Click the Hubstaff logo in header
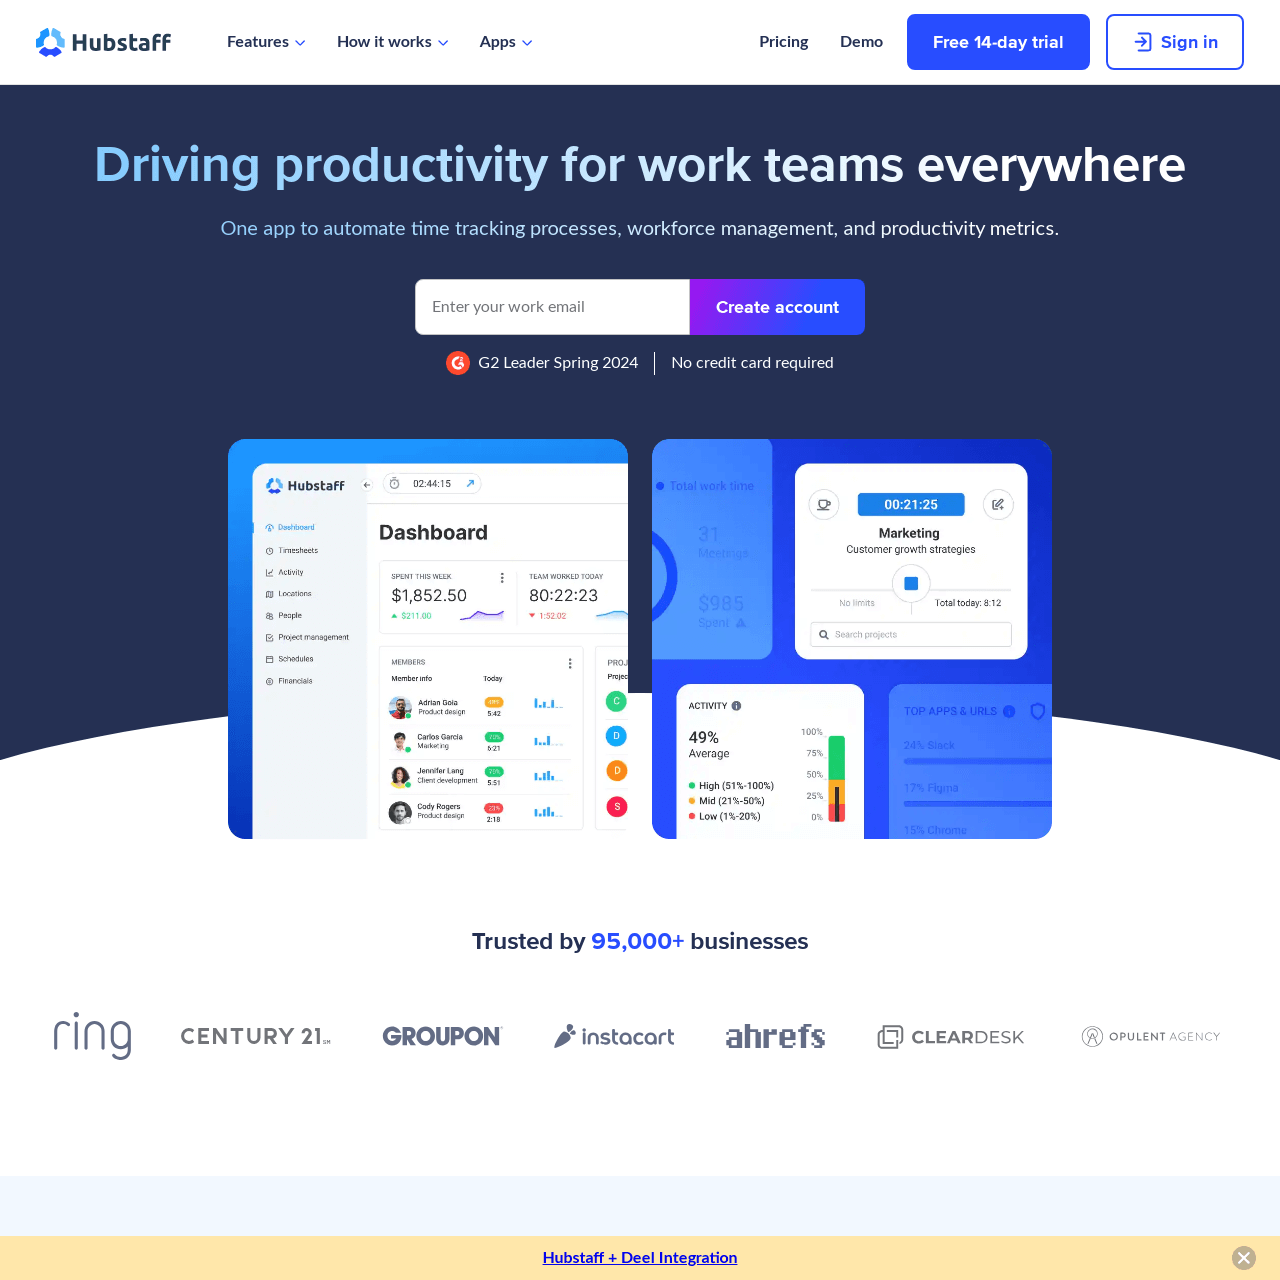1280x1280 pixels. 103,42
